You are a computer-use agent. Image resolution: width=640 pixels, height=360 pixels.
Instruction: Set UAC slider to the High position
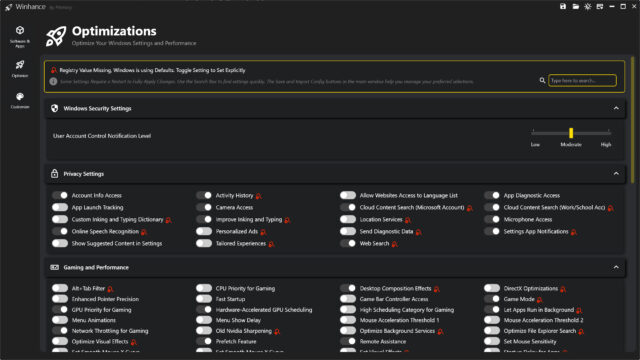tap(609, 133)
